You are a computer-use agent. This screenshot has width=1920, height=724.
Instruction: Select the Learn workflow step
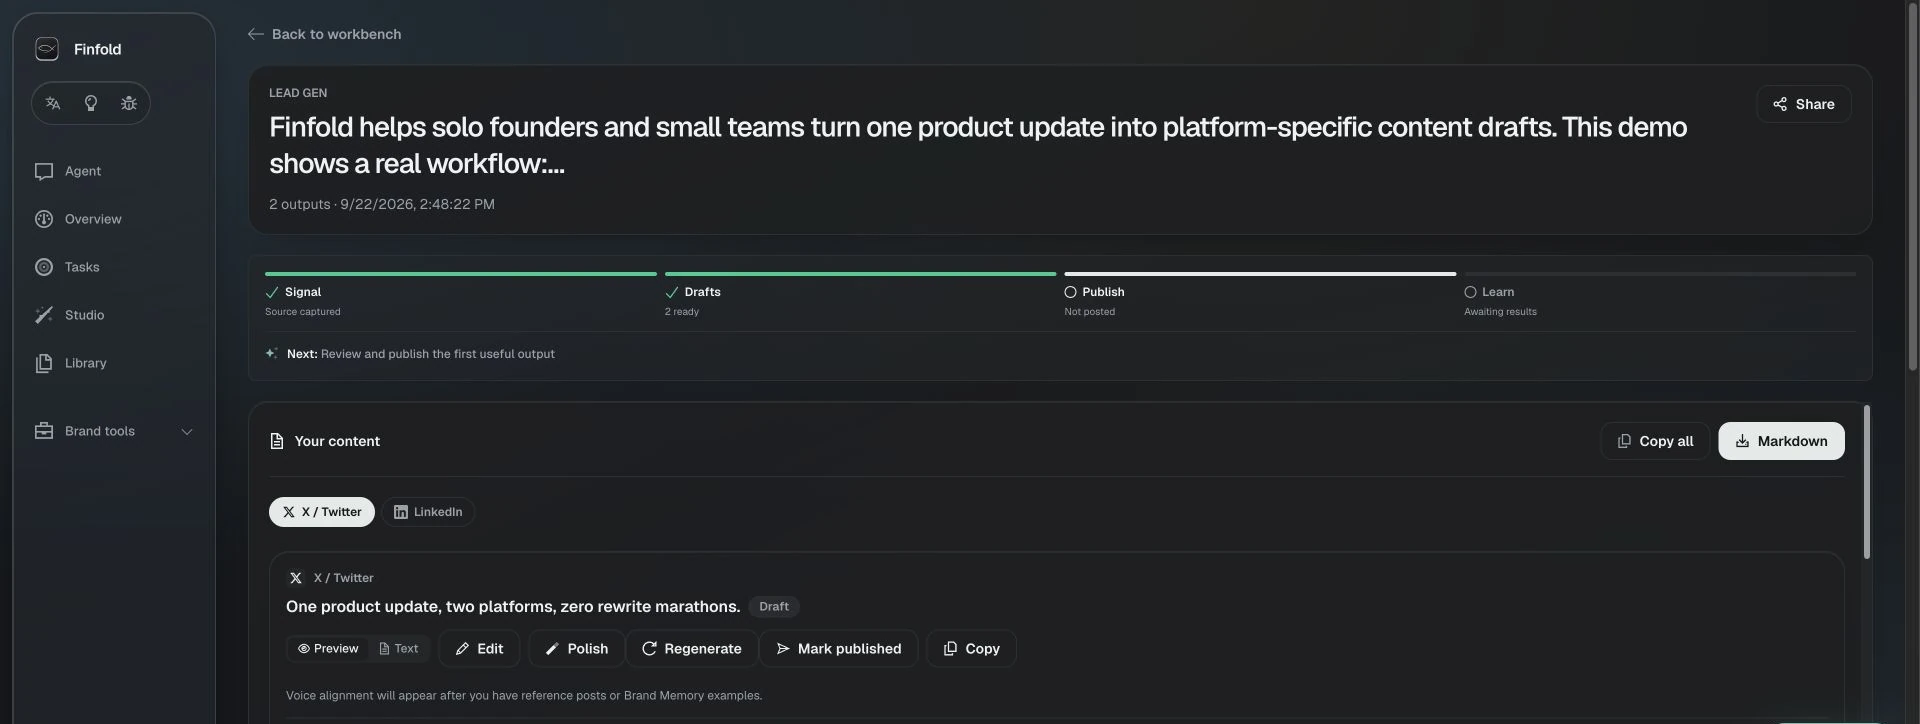(x=1660, y=295)
